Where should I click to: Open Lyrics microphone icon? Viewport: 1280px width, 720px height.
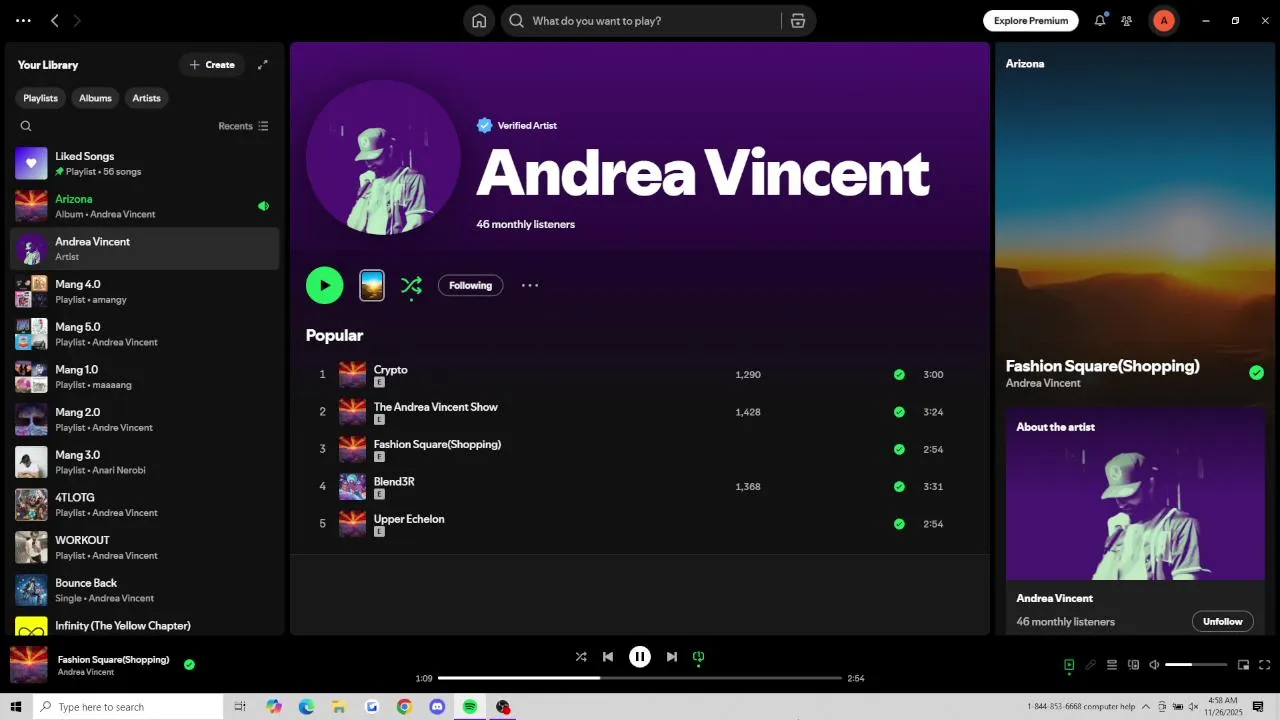tap(1091, 665)
